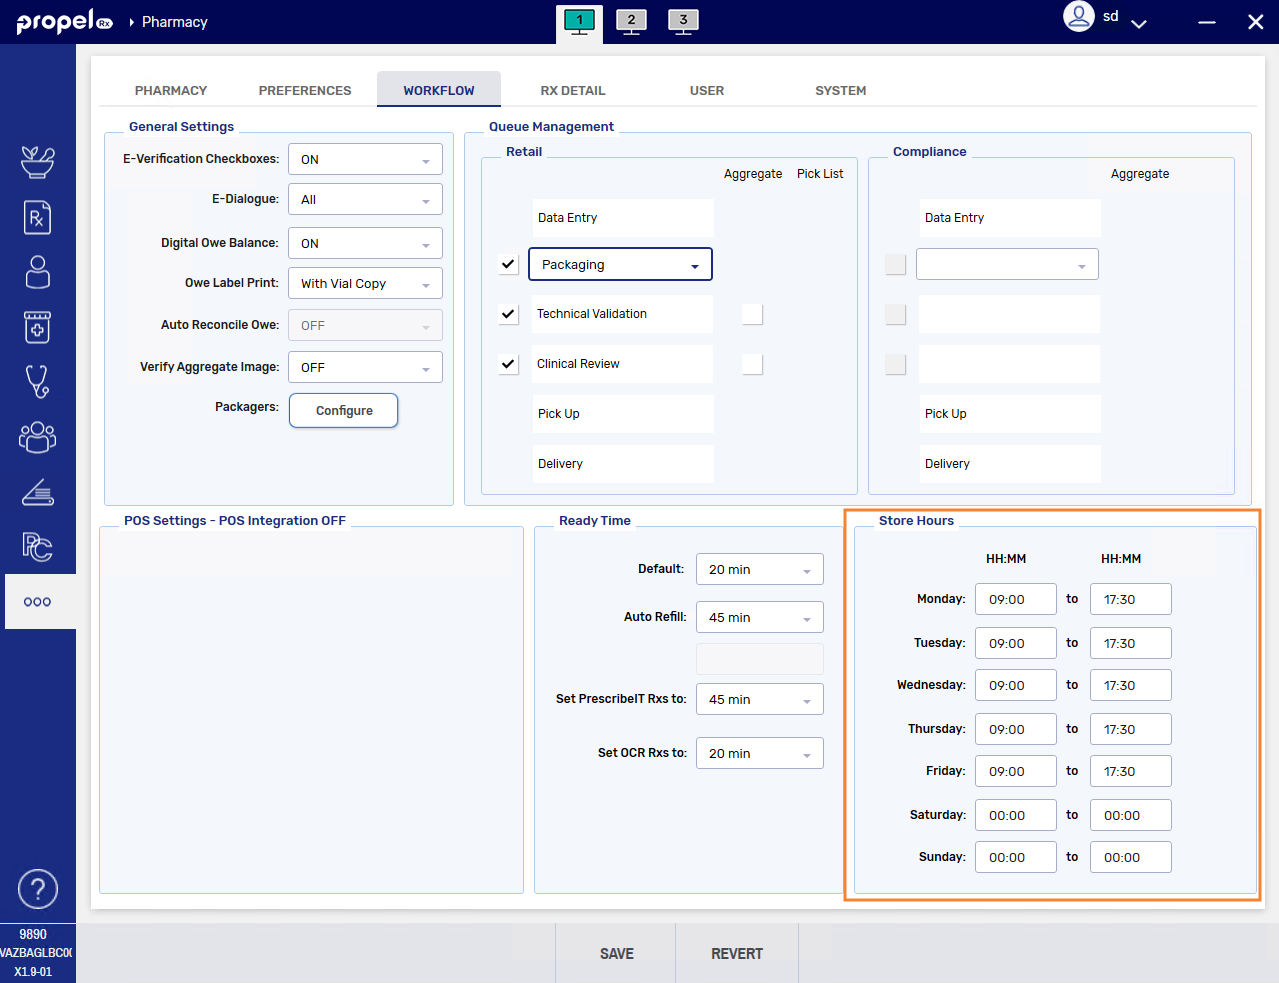Switch to the Preferences tab

coord(305,90)
